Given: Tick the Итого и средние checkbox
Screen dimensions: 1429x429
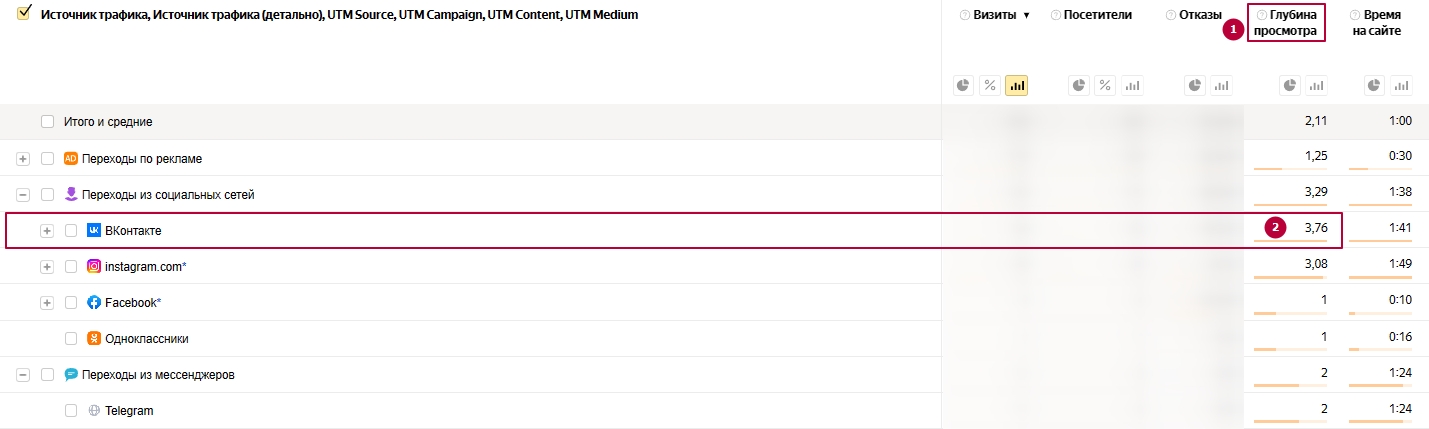Looking at the screenshot, I should tap(47, 122).
